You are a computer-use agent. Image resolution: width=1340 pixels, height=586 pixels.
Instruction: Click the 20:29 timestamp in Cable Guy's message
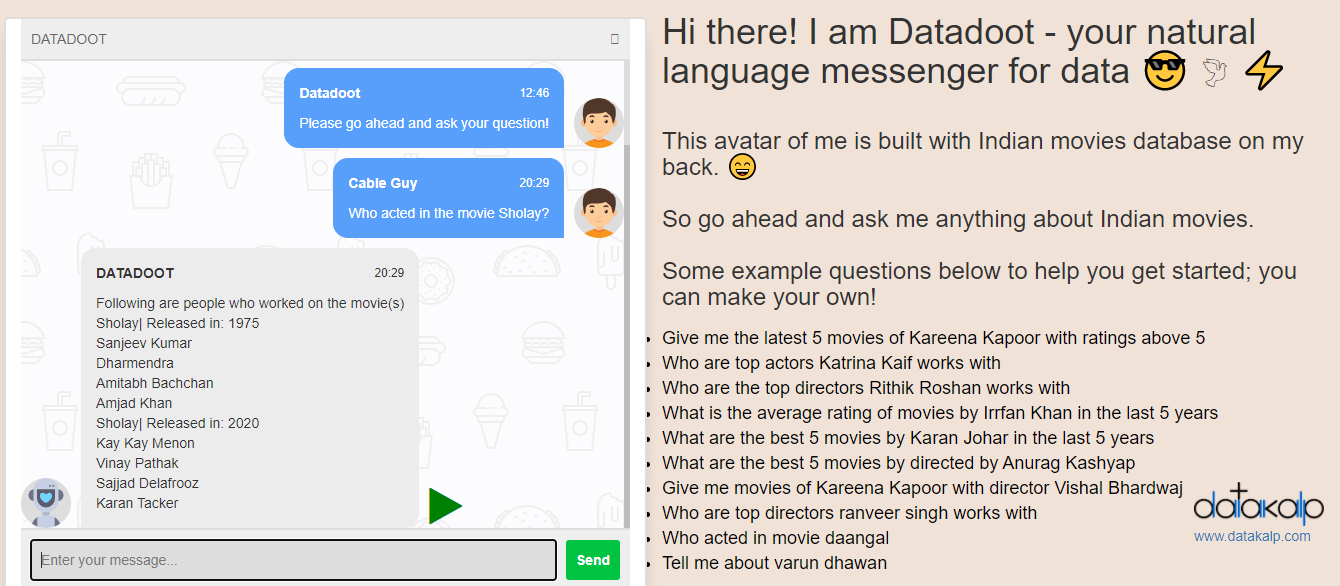(x=534, y=183)
